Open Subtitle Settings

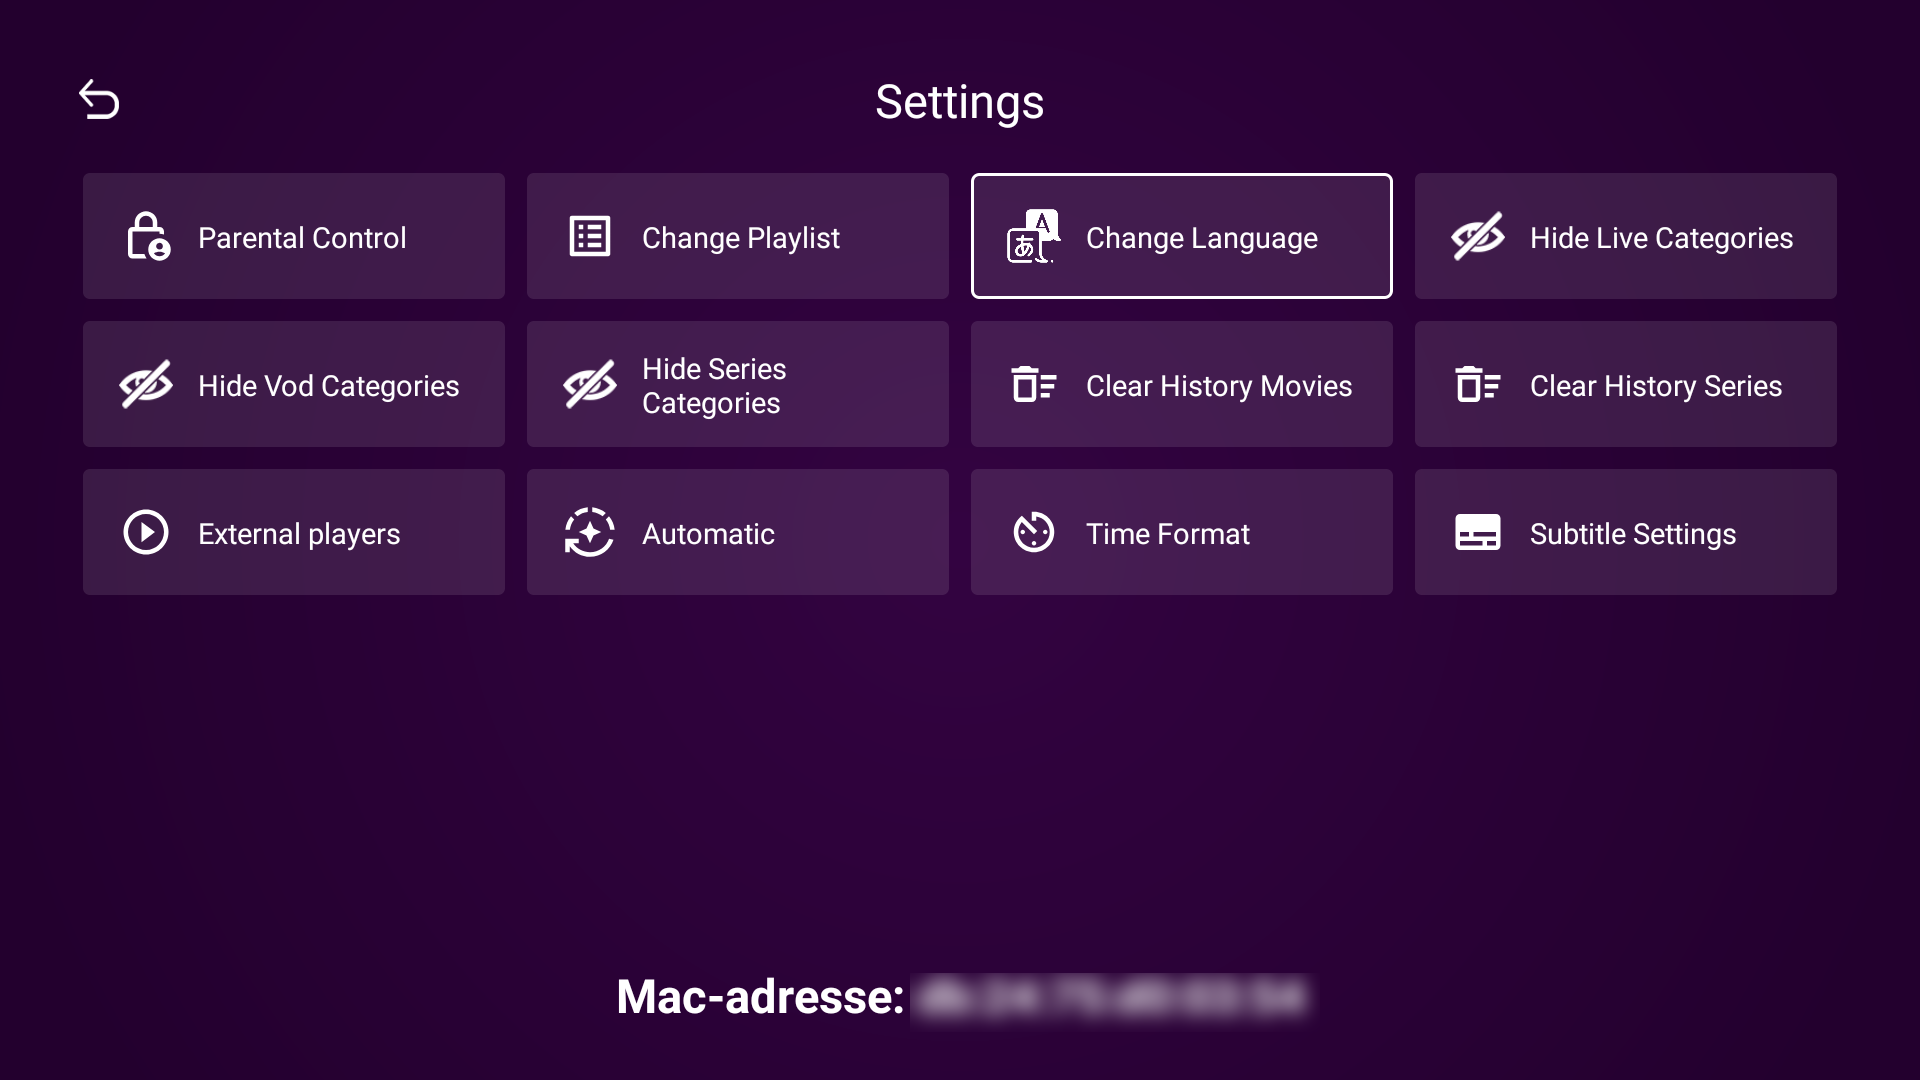(1632, 534)
